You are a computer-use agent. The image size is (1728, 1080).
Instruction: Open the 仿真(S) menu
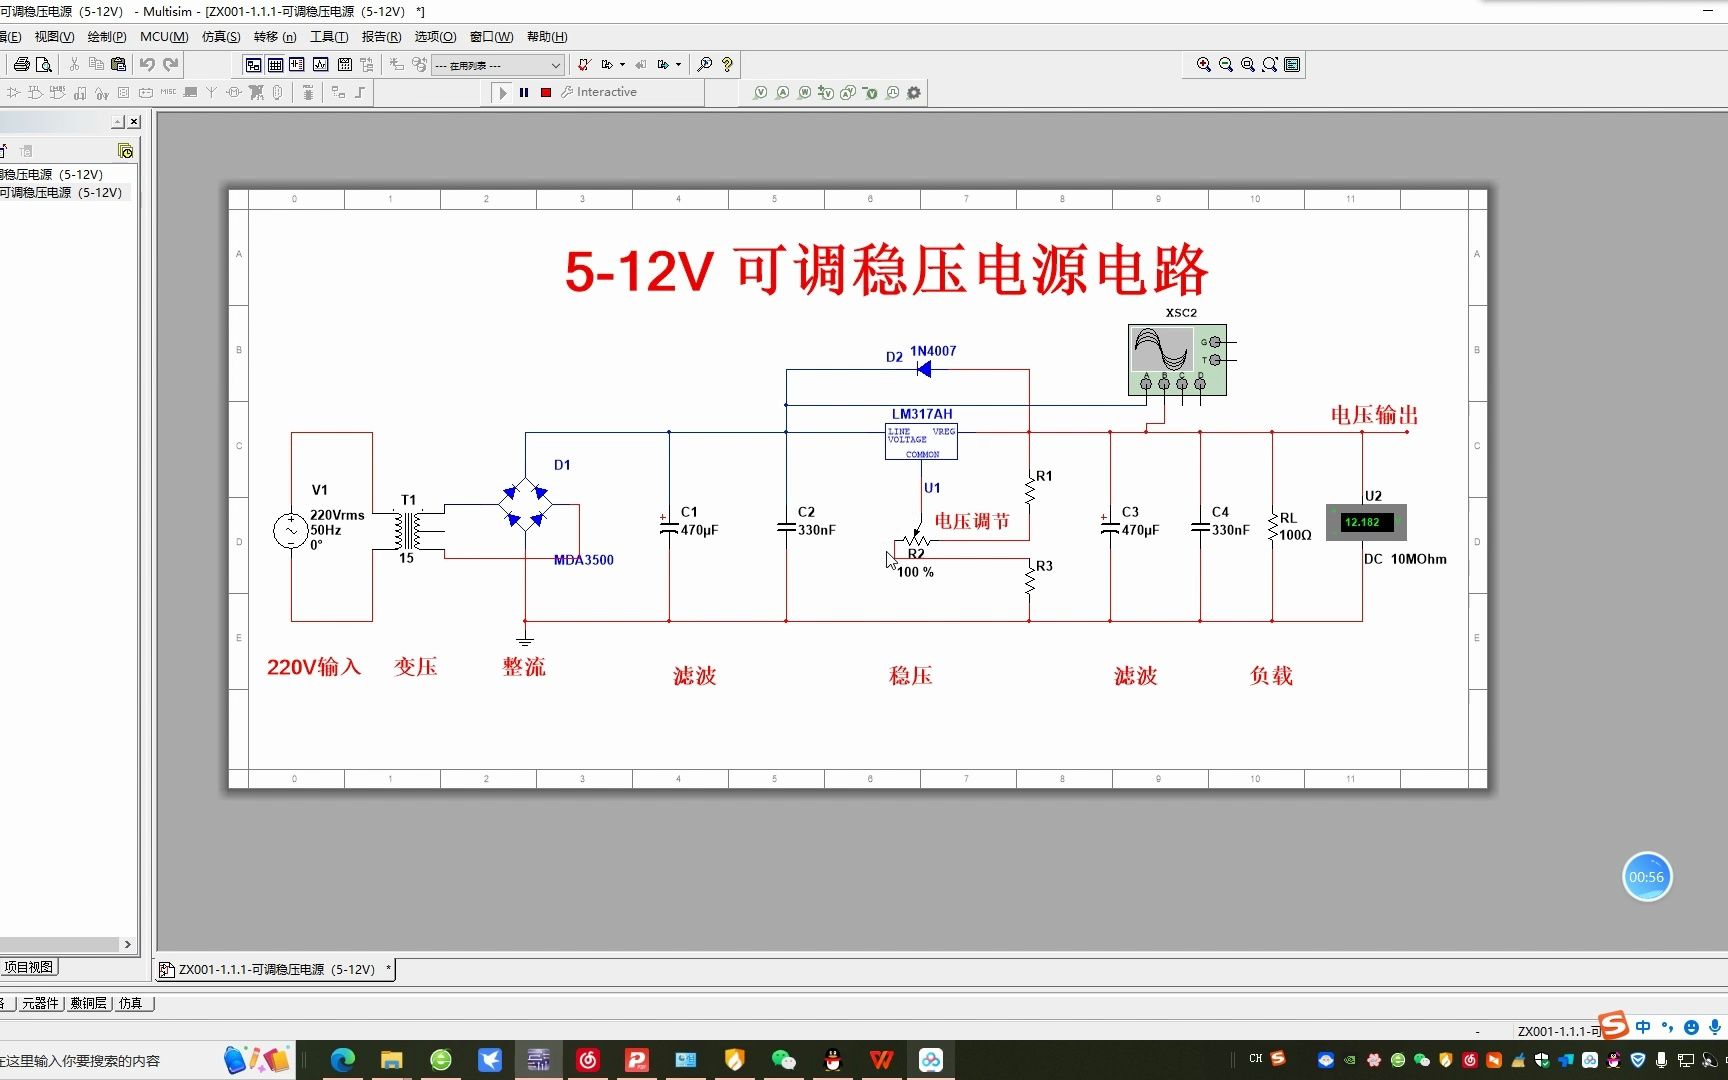pos(219,37)
